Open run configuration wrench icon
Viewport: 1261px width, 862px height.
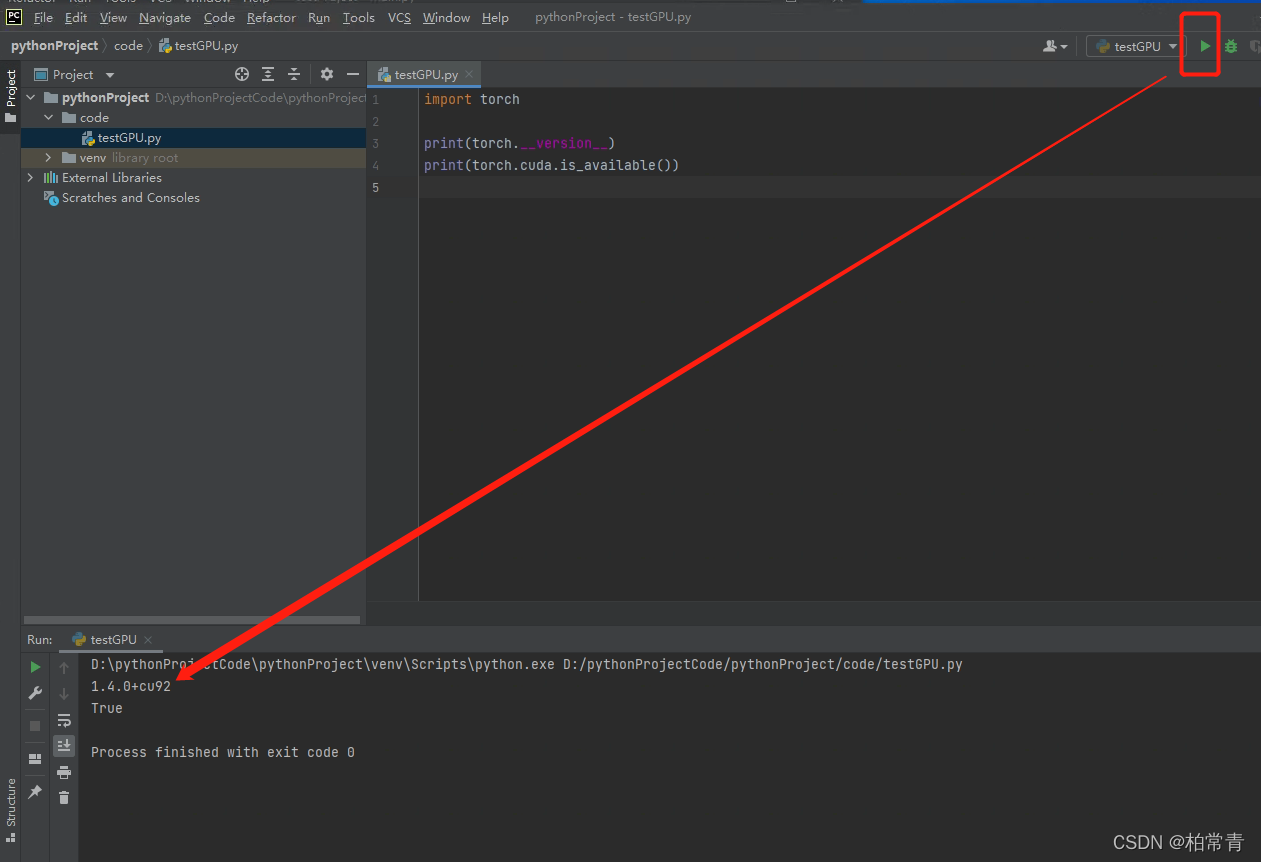point(35,693)
